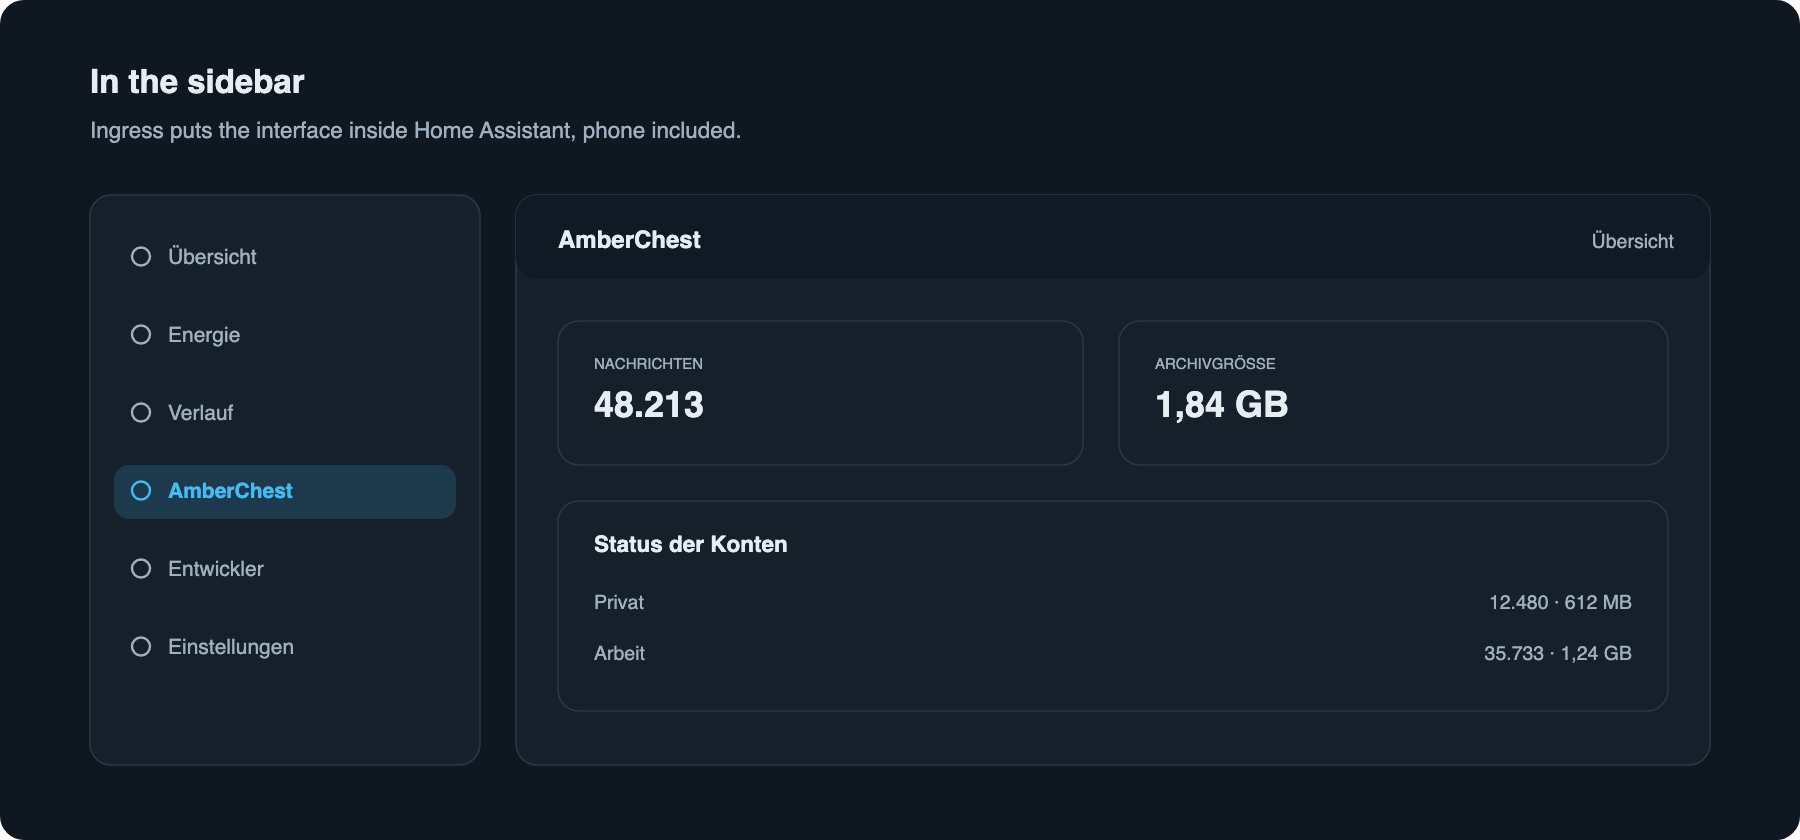The image size is (1800, 840).
Task: Select Verlauf in the sidebar
Action: coord(285,413)
